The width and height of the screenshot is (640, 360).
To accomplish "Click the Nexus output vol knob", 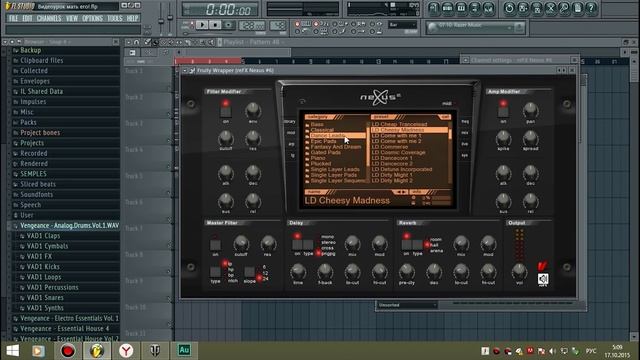I will click(519, 271).
